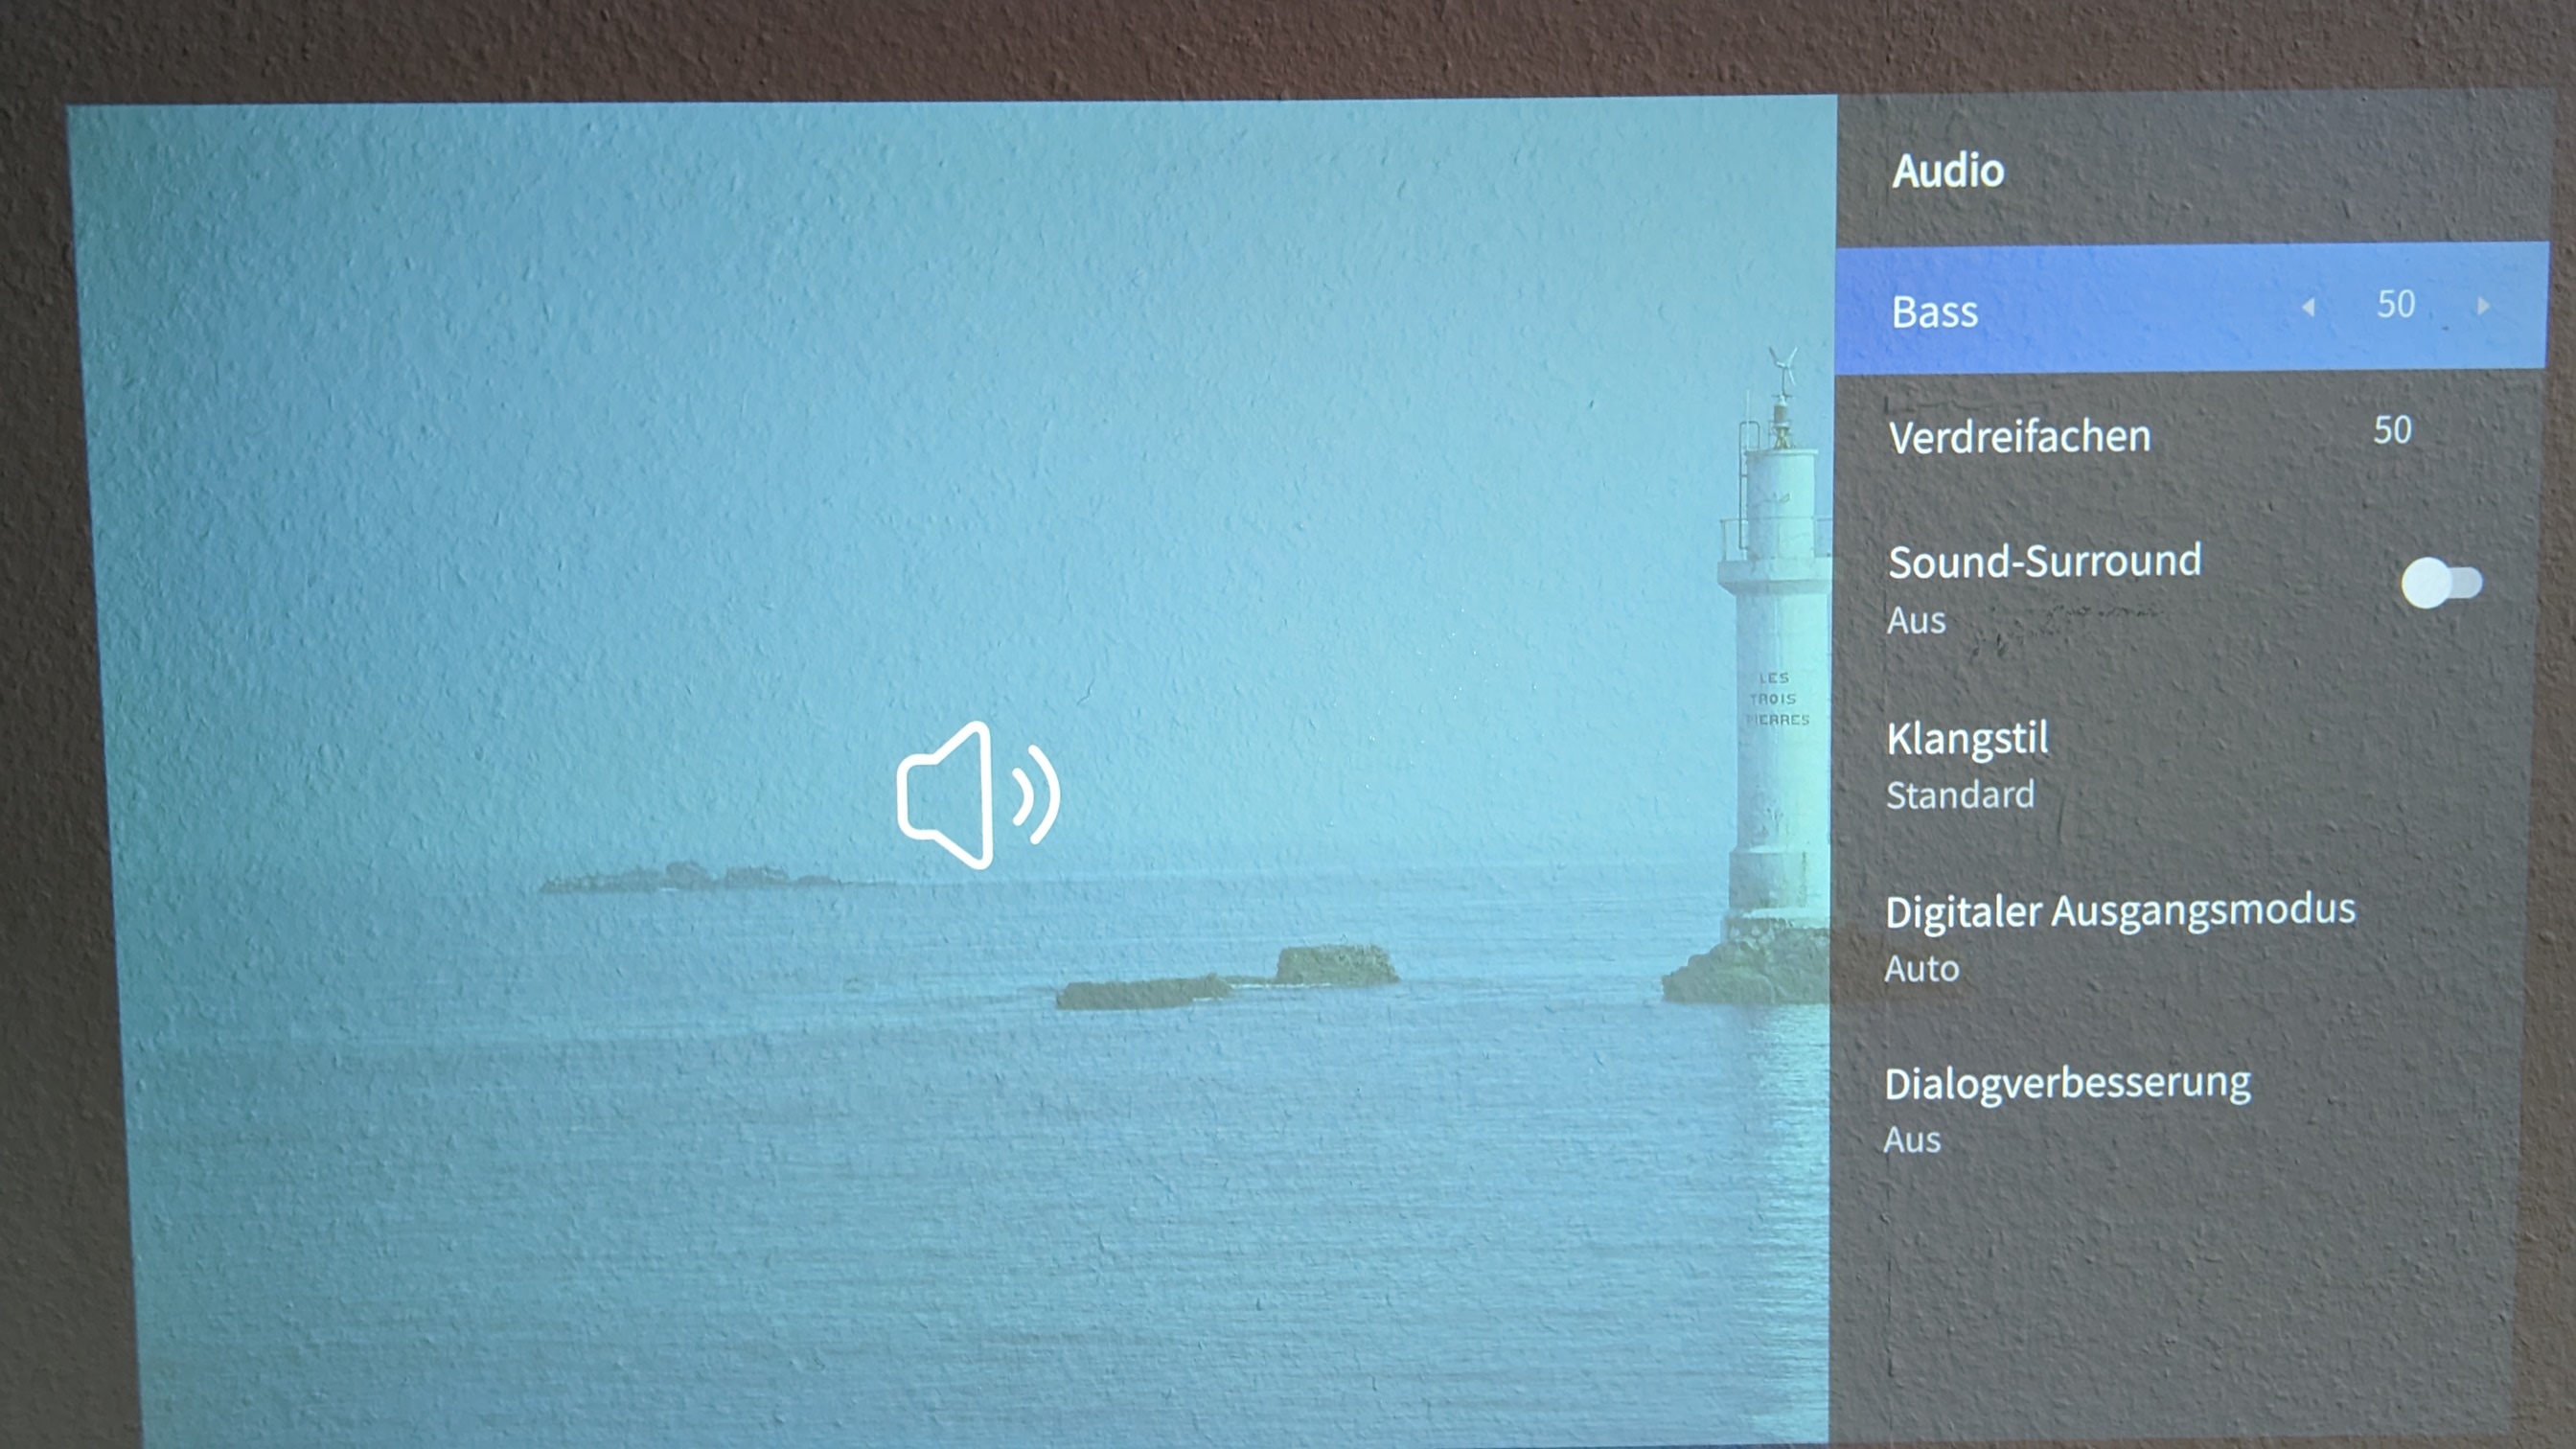
Task: Click Auto under Digitaler Ausgangsmodus
Action: (x=1921, y=969)
